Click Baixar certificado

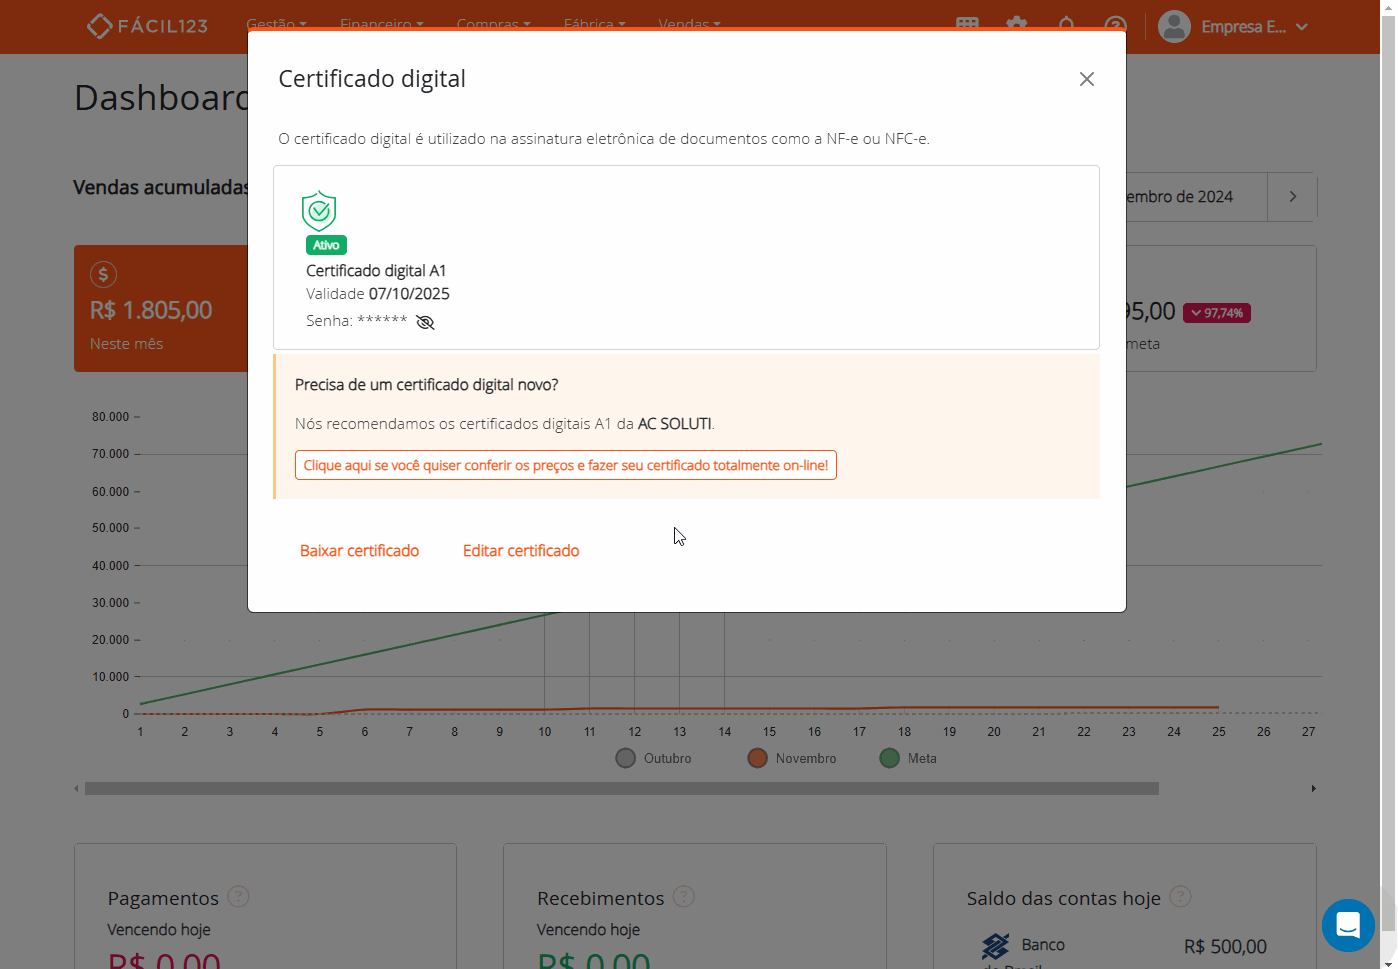pyautogui.click(x=360, y=551)
